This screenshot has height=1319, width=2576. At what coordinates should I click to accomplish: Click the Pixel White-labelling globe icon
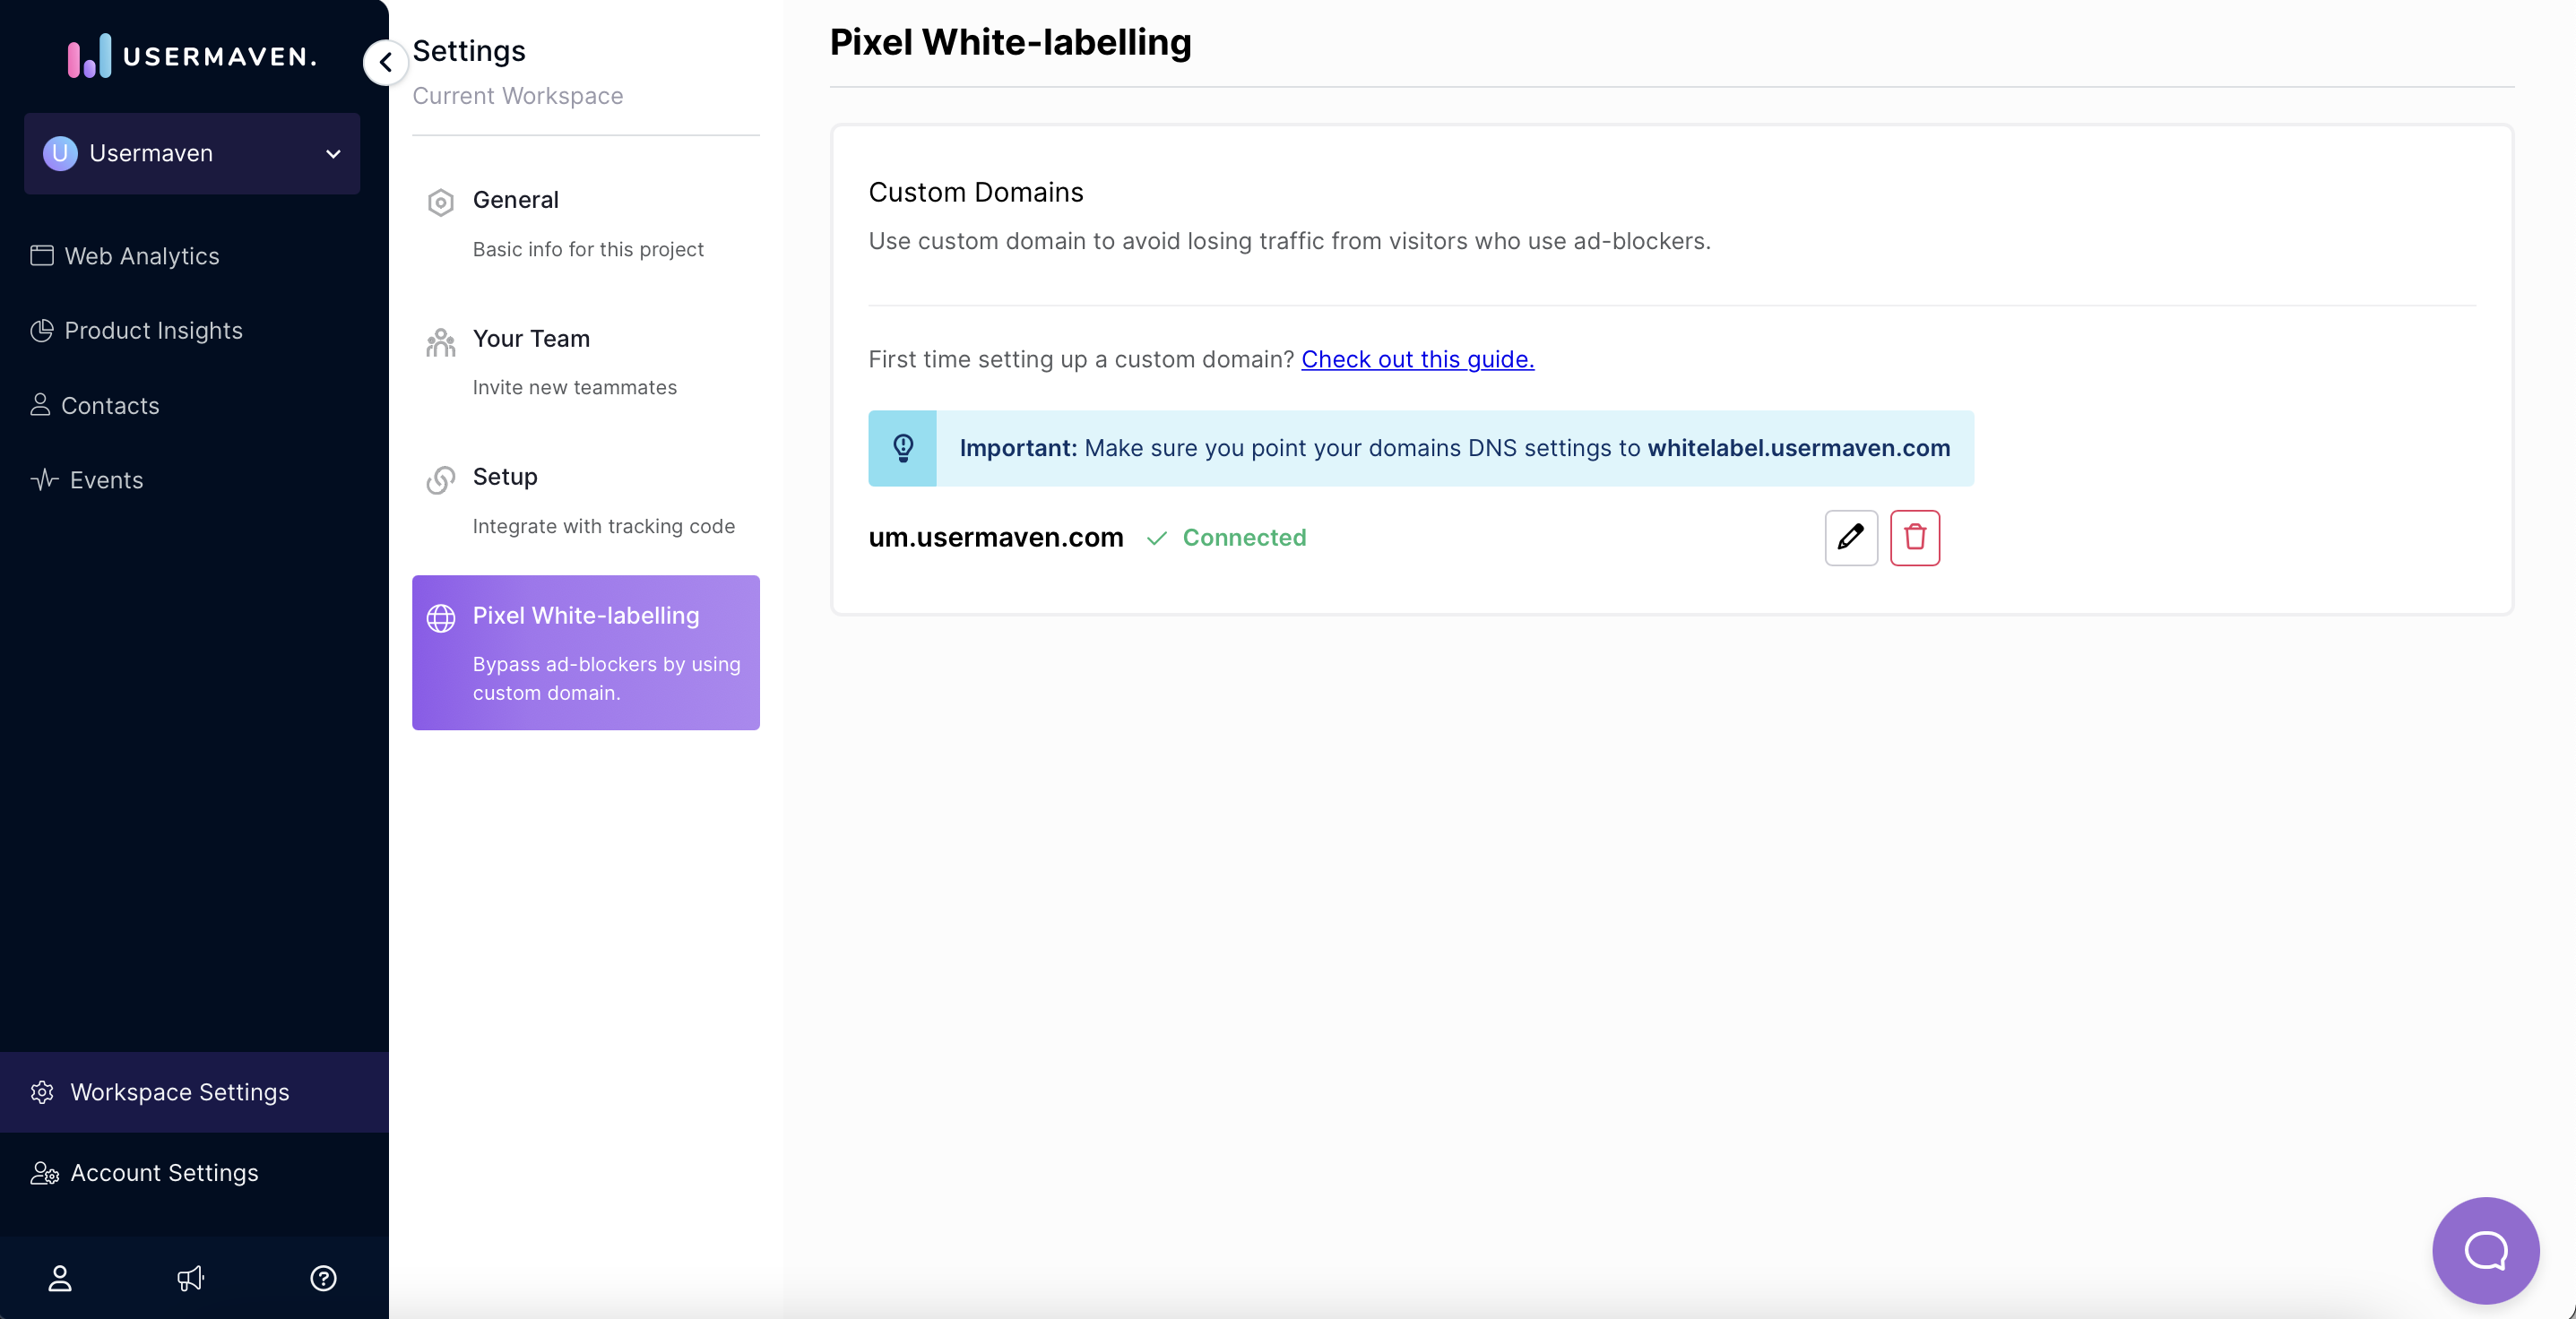441,619
